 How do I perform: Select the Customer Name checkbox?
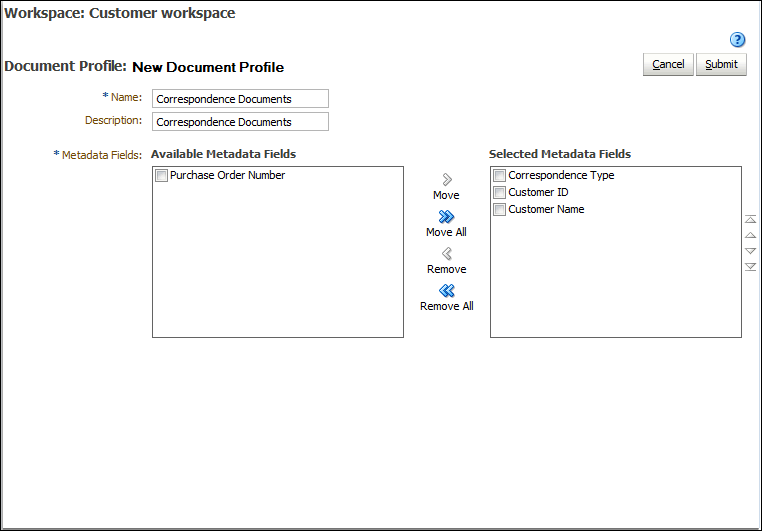(500, 209)
